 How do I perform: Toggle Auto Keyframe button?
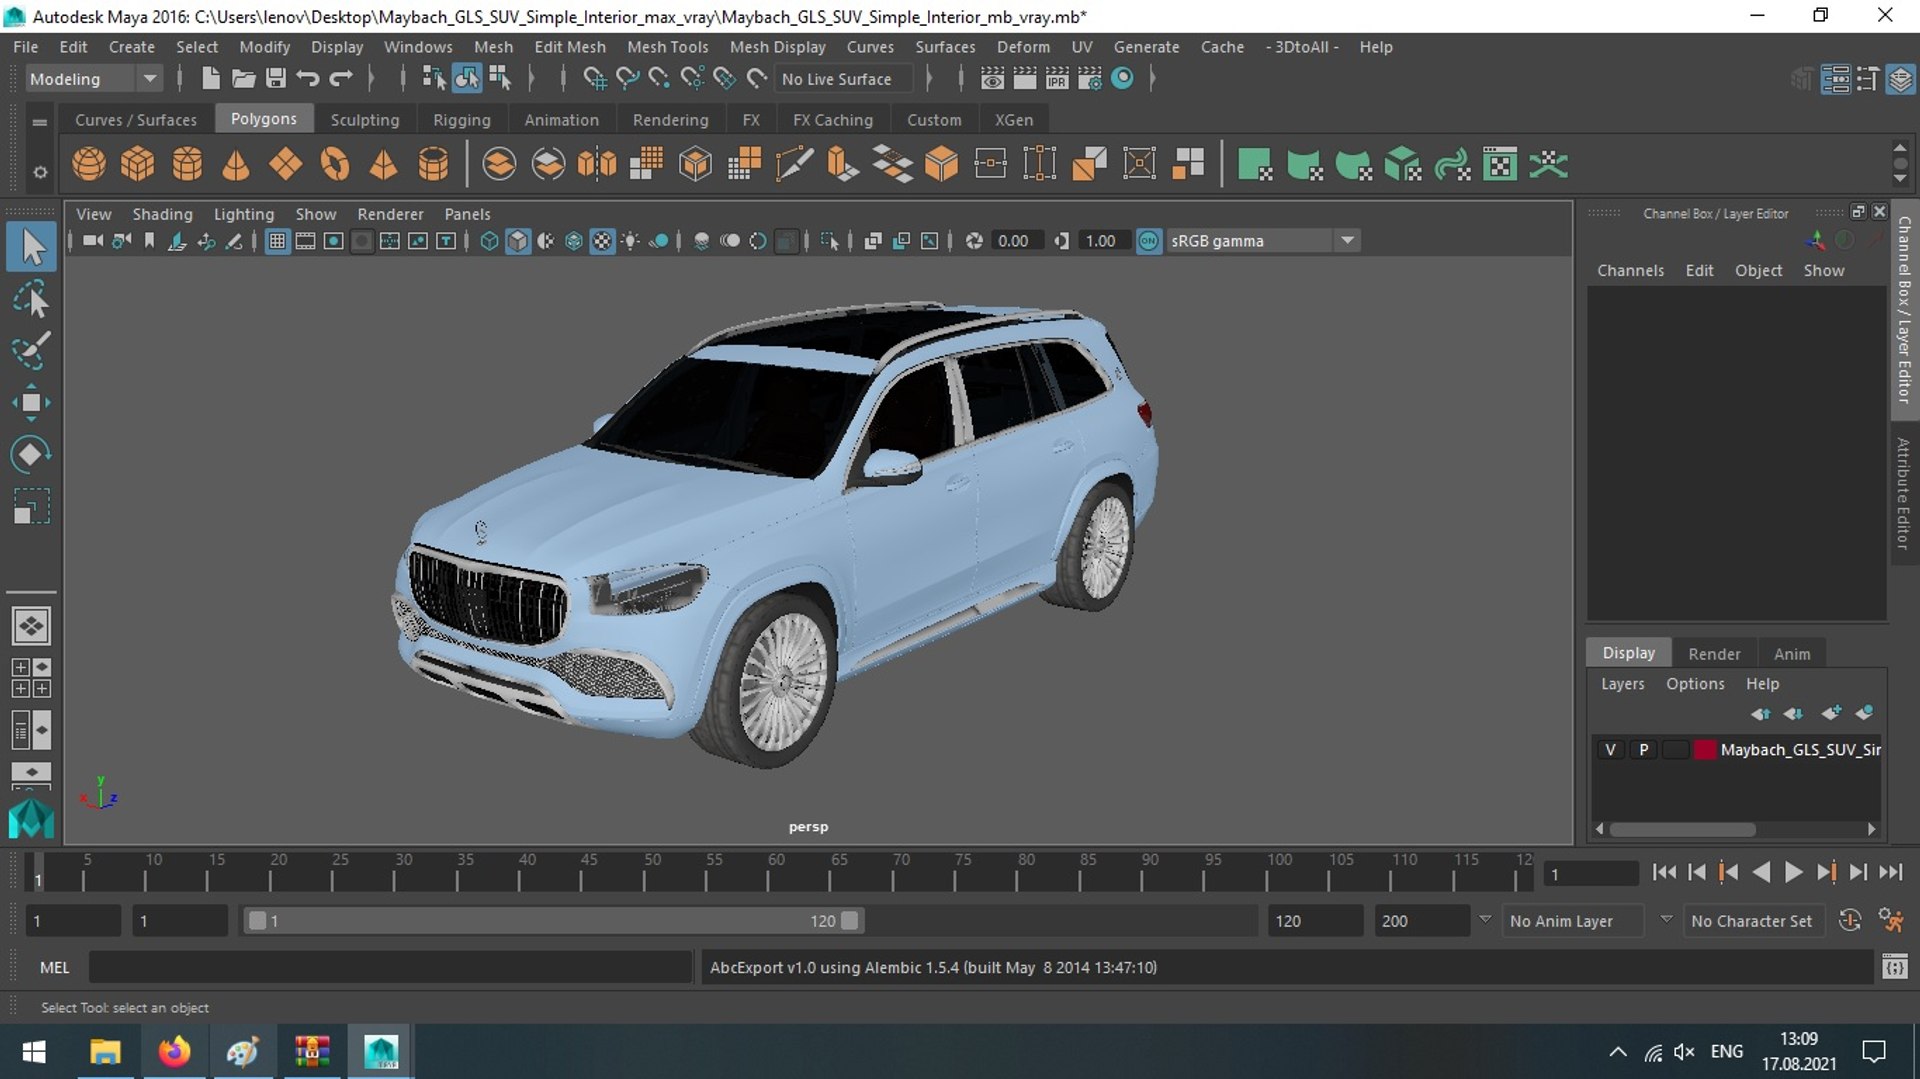pos(1850,921)
